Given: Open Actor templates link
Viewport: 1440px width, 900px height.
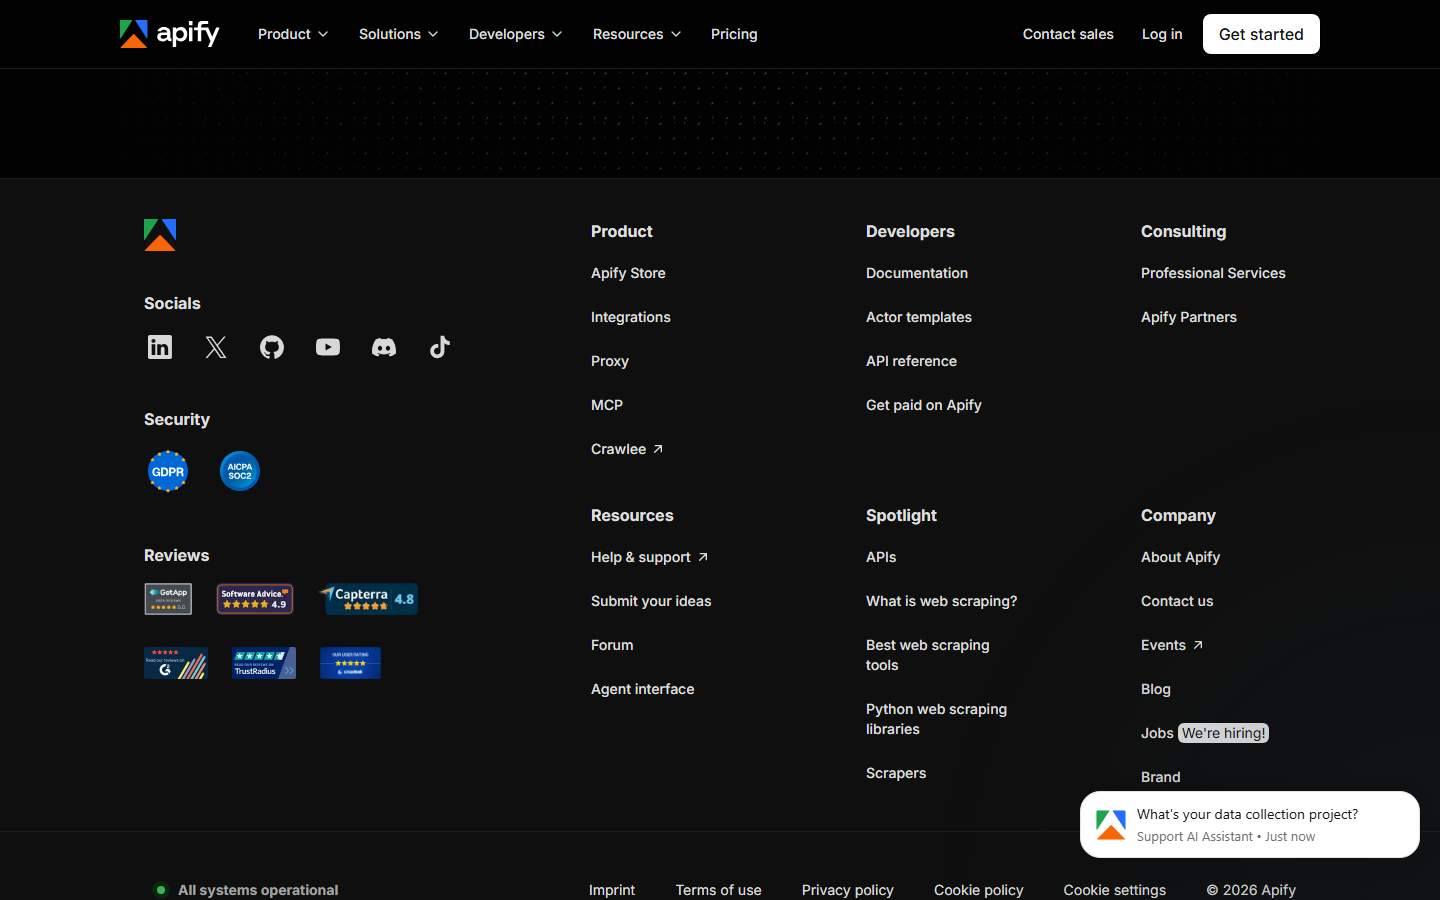Looking at the screenshot, I should [919, 317].
